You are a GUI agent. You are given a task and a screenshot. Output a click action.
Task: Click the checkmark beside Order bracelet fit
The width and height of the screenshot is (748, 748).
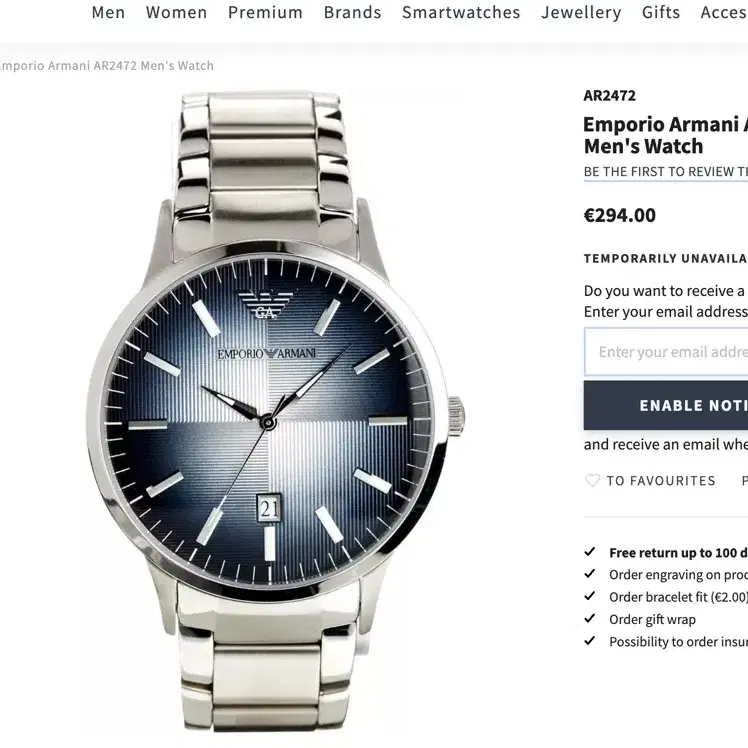click(590, 596)
